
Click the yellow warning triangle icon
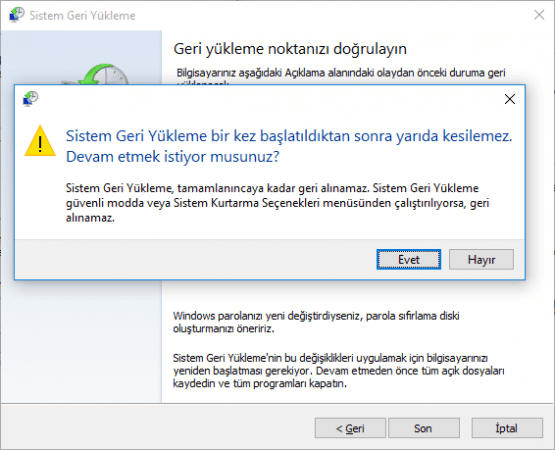(x=40, y=141)
